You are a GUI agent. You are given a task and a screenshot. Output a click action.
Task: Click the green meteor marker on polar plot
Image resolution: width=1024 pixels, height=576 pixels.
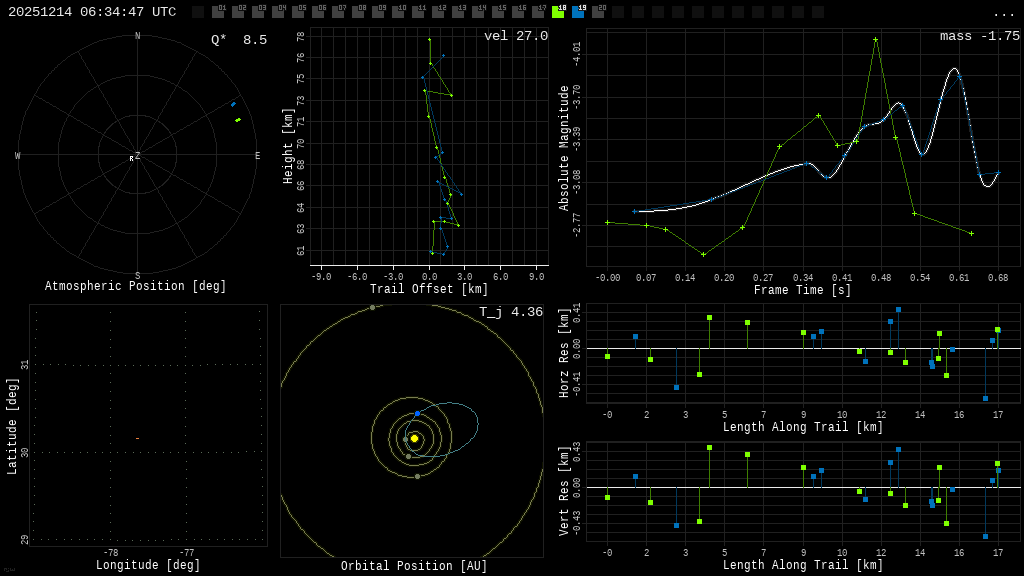tap(238, 120)
